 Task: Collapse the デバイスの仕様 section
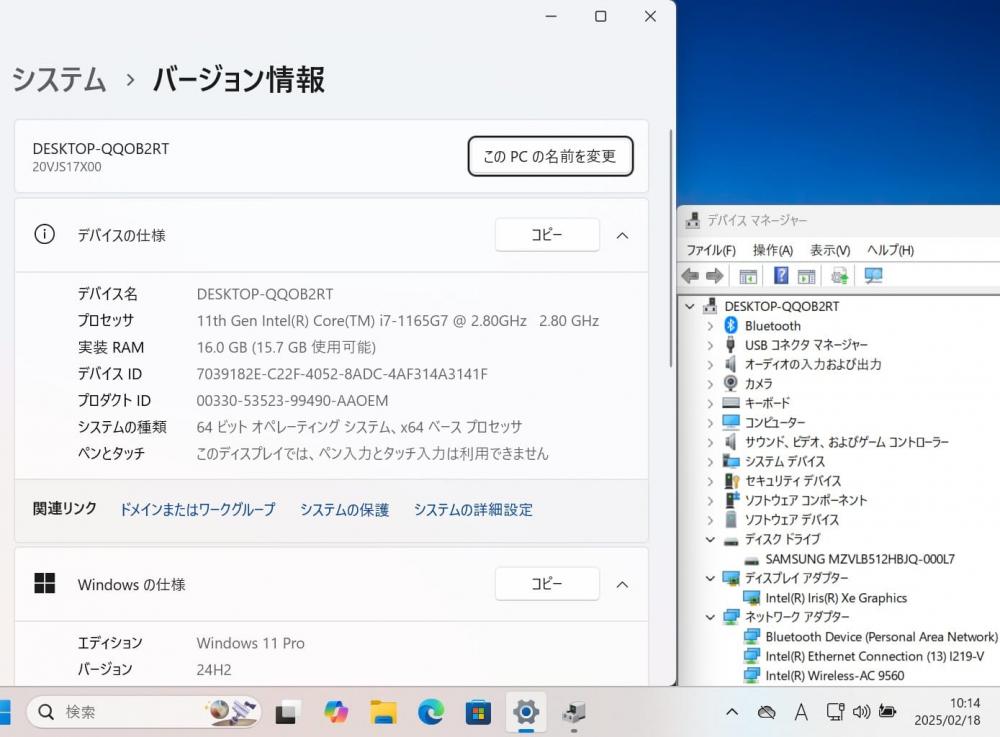[x=622, y=236]
